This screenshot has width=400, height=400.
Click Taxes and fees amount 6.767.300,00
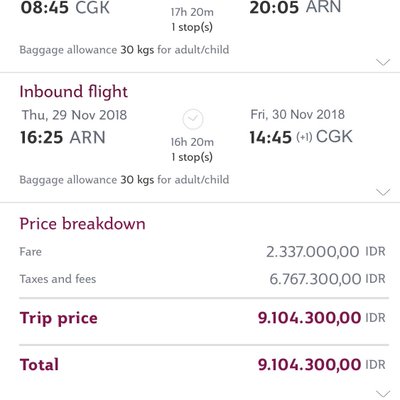[x=315, y=279]
